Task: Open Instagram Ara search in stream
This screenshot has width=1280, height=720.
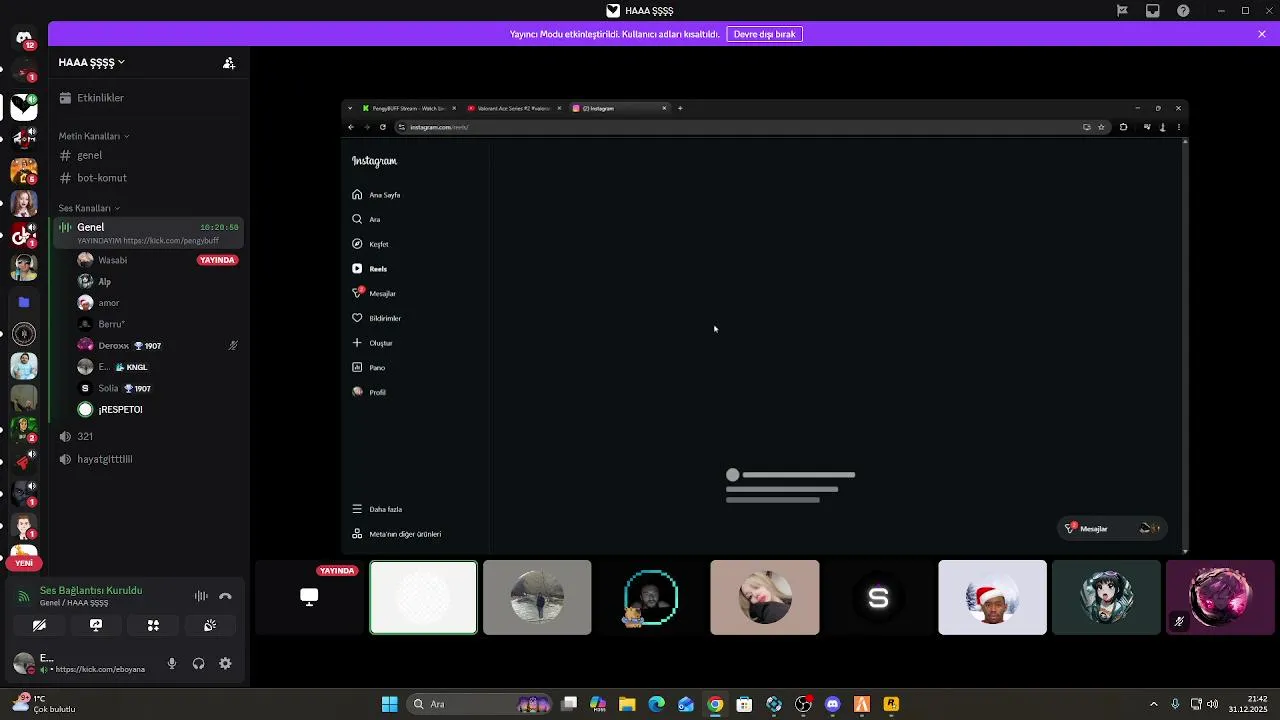Action: click(366, 219)
